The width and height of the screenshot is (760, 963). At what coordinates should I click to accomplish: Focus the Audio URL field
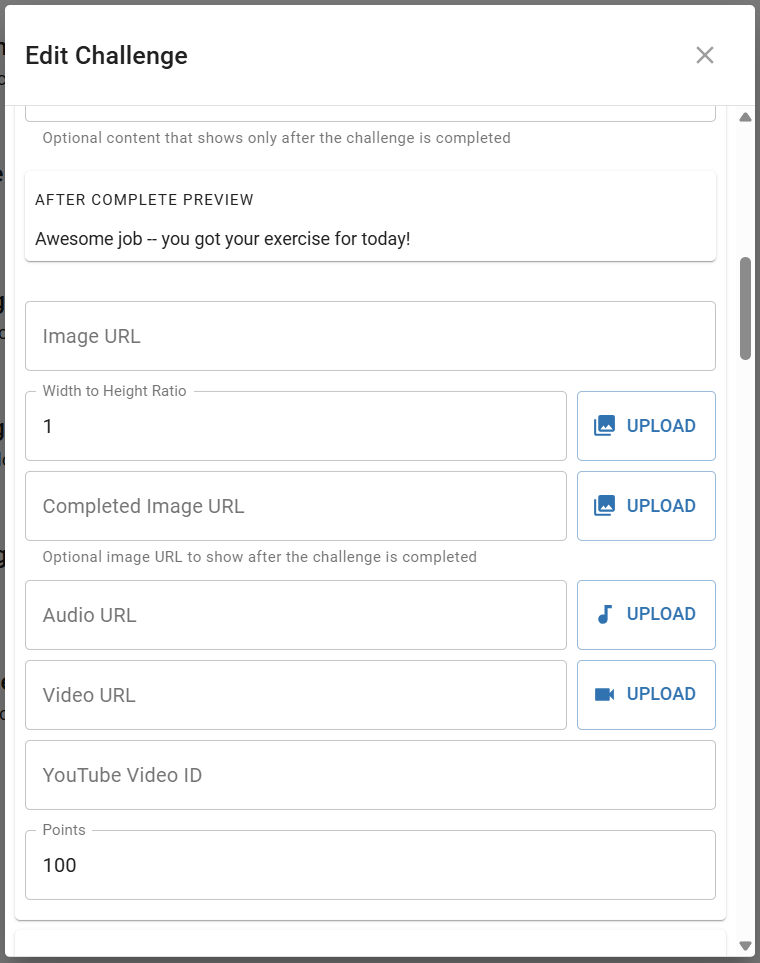296,615
